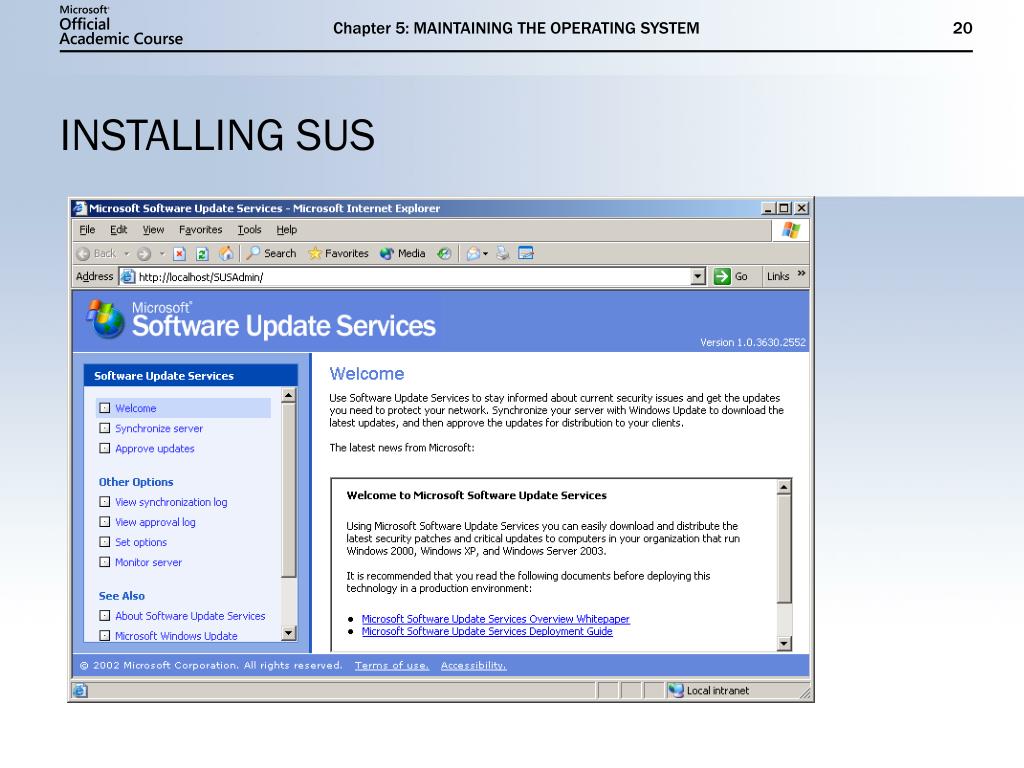The width and height of the screenshot is (1024, 768).
Task: Open Approve updates page
Action: click(x=155, y=449)
